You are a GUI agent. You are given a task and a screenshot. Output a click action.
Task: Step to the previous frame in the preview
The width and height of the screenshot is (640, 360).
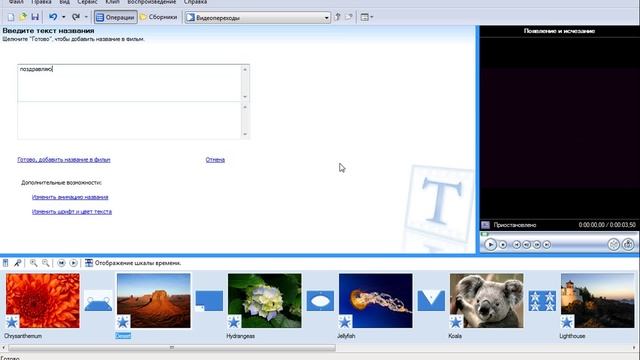[x=527, y=244]
